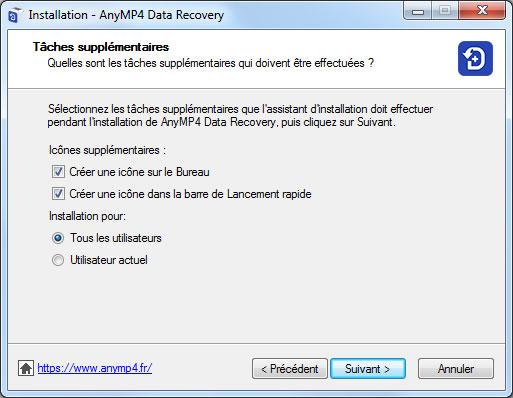Click the 'Icônes supplémentaires :' group label
The width and height of the screenshot is (513, 398).
107,150
